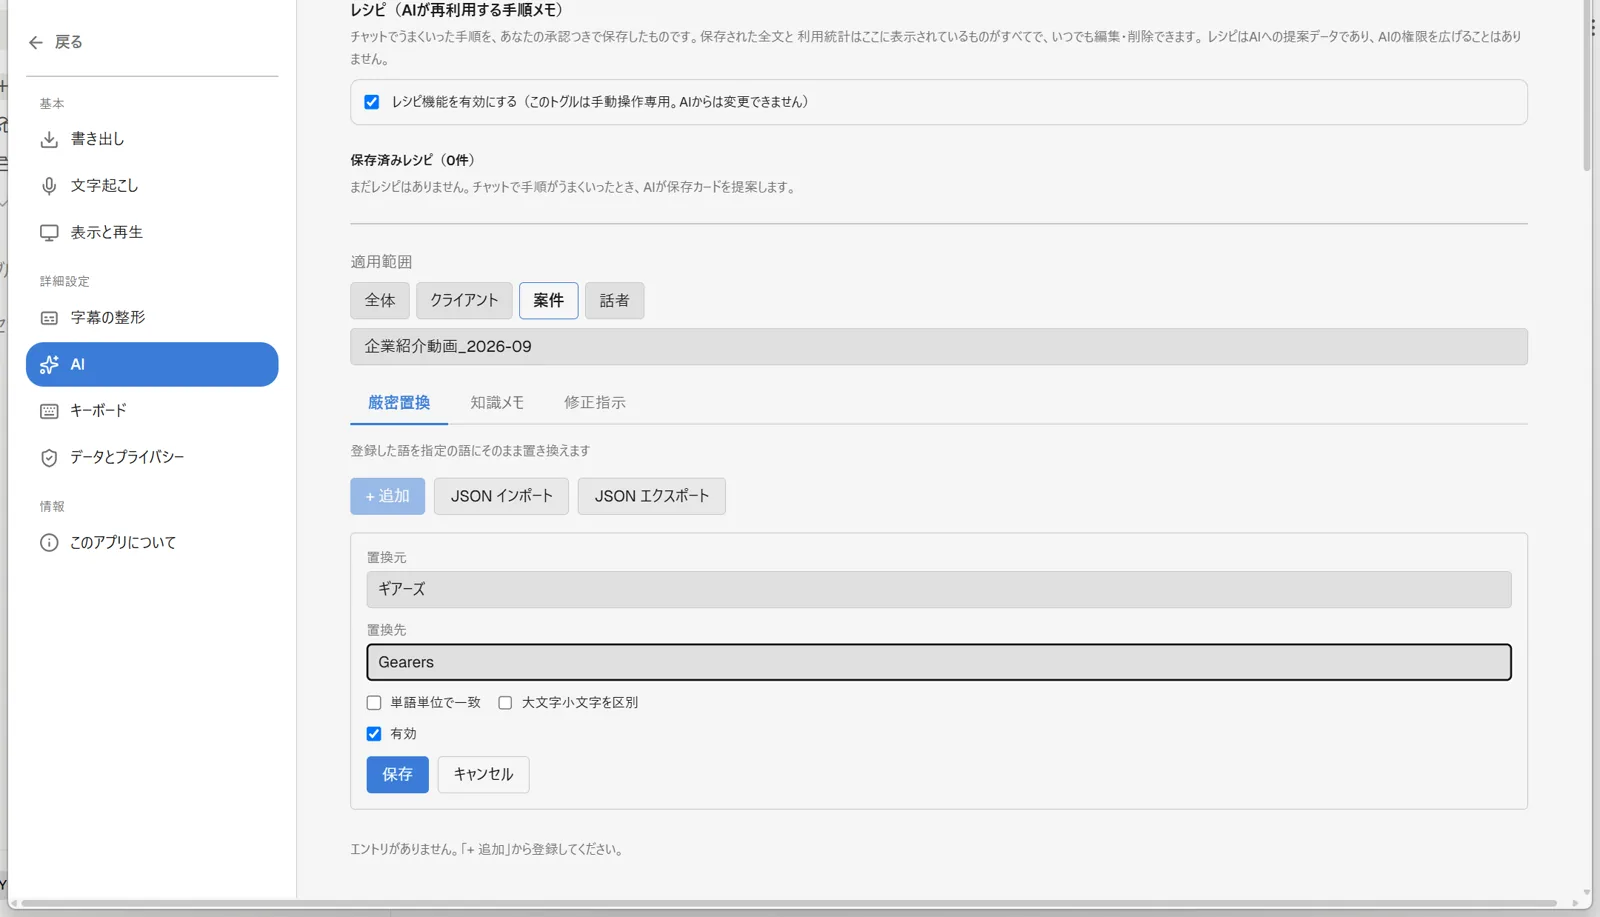Click the vertical scrollbar on the right
The image size is (1600, 917).
pos(1587,85)
